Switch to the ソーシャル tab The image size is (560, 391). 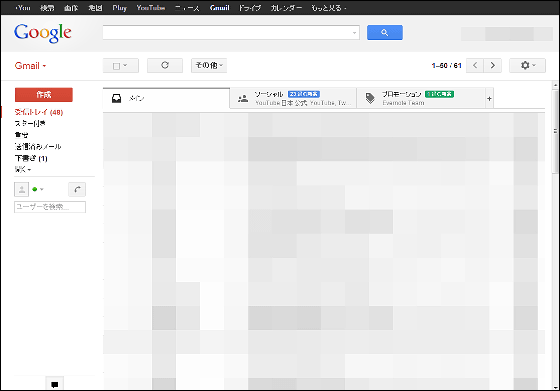pyautogui.click(x=293, y=98)
